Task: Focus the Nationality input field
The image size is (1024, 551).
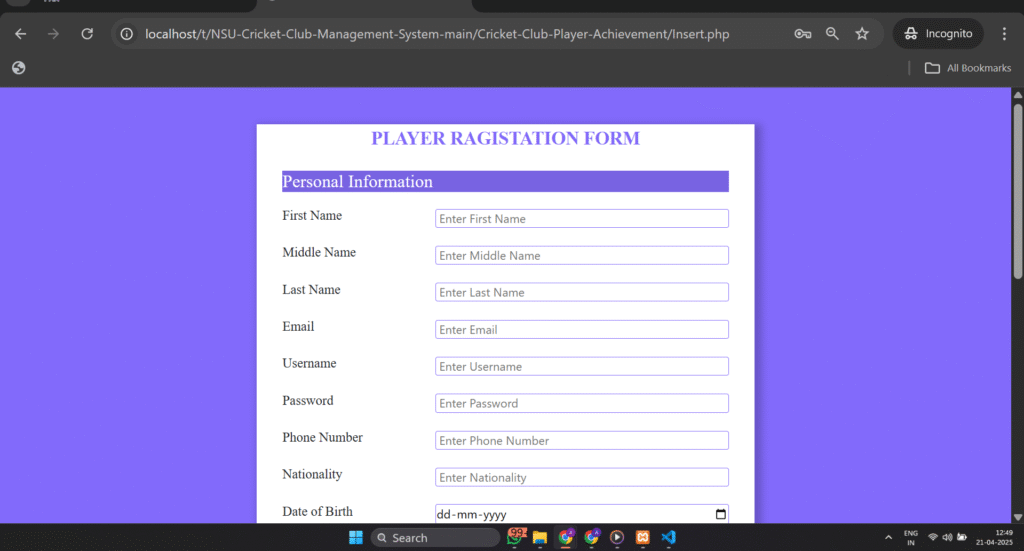Action: click(x=582, y=477)
